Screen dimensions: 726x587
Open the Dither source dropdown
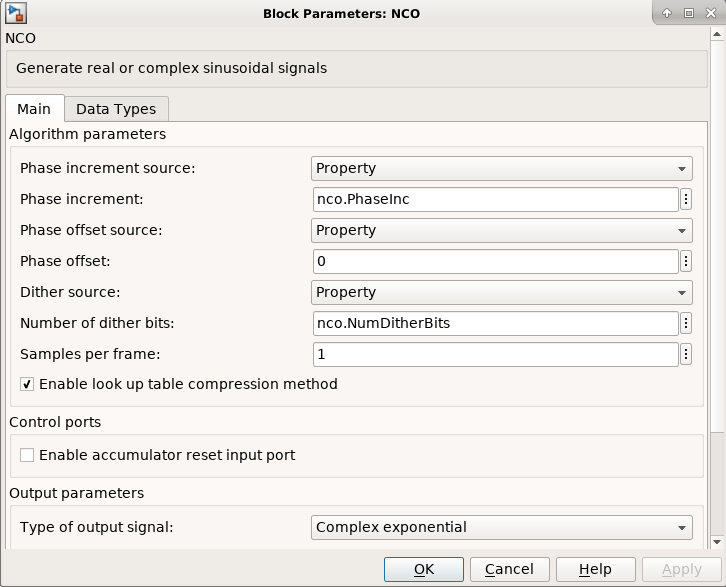(502, 292)
